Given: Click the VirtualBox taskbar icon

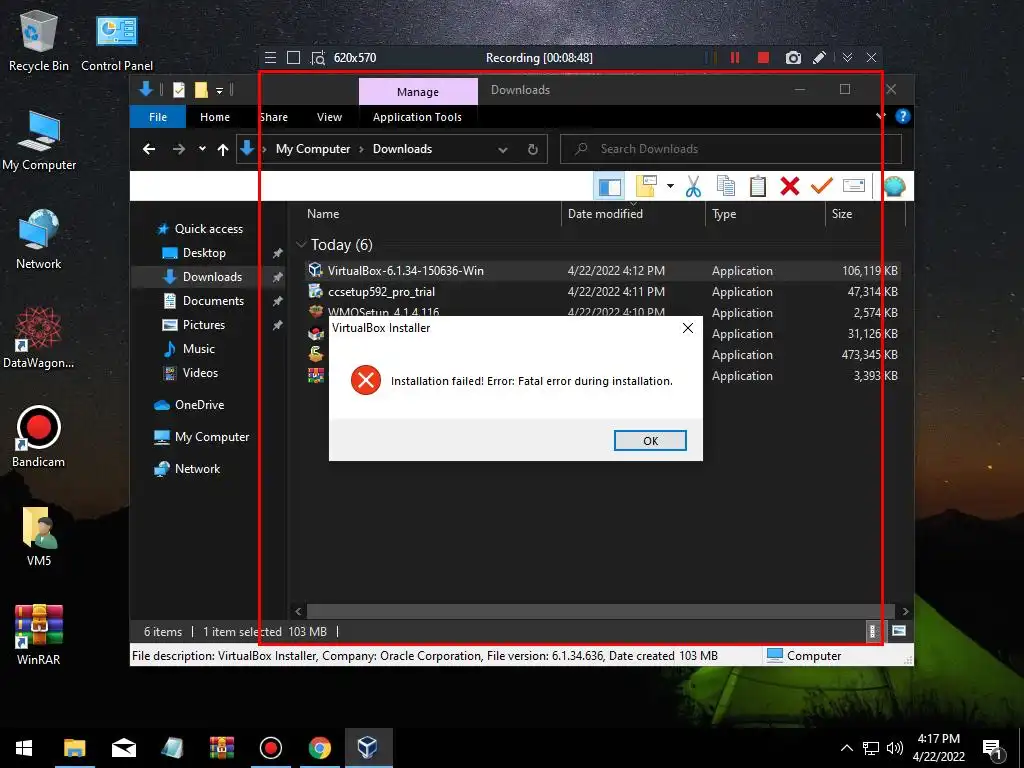Looking at the screenshot, I should tap(368, 748).
